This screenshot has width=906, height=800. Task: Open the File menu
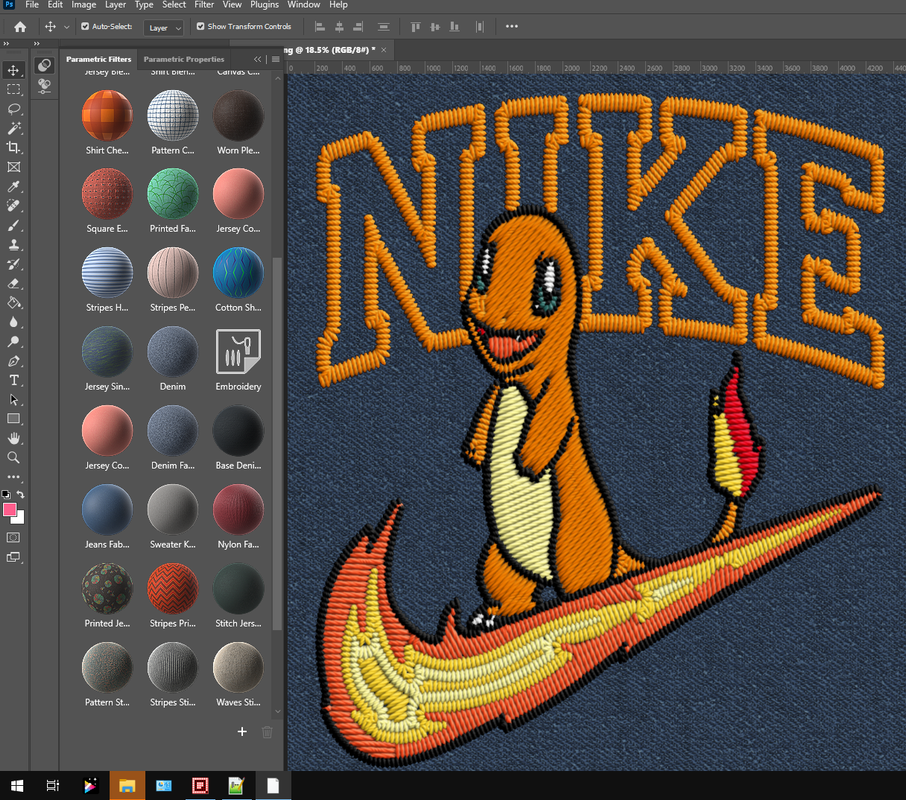32,5
